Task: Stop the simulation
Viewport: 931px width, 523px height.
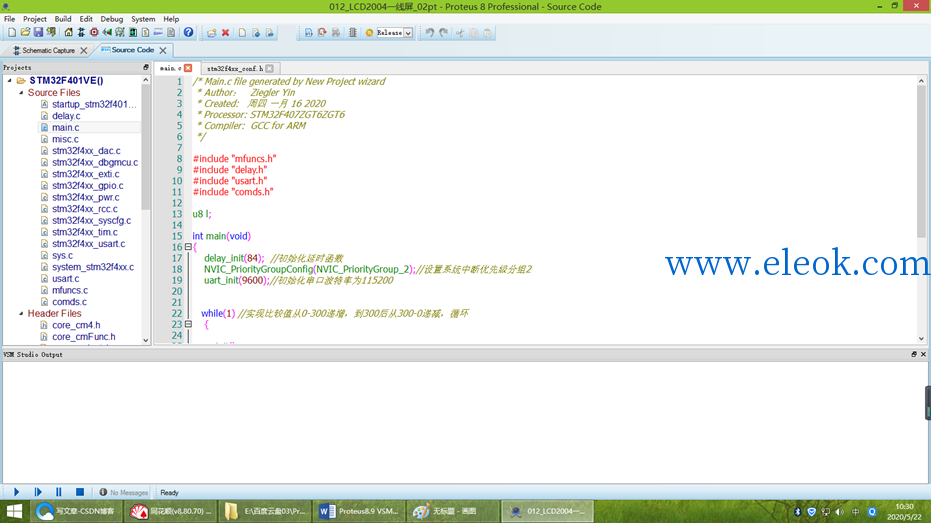Action: [x=80, y=492]
